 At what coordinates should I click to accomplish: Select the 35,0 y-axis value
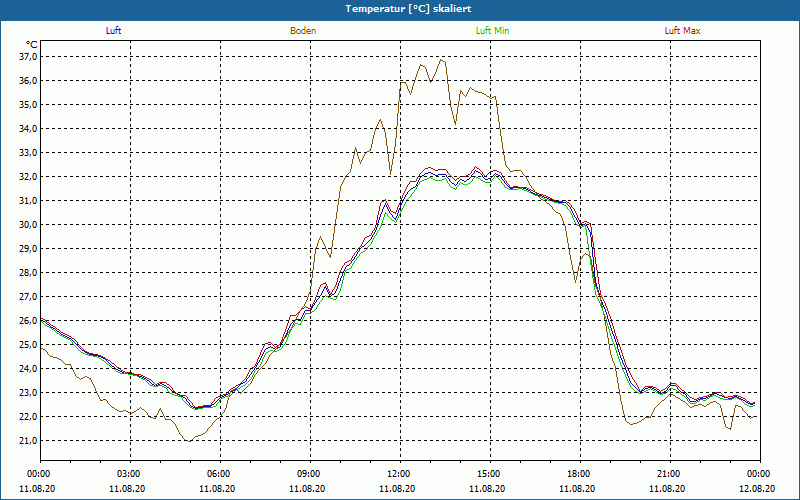29,105
